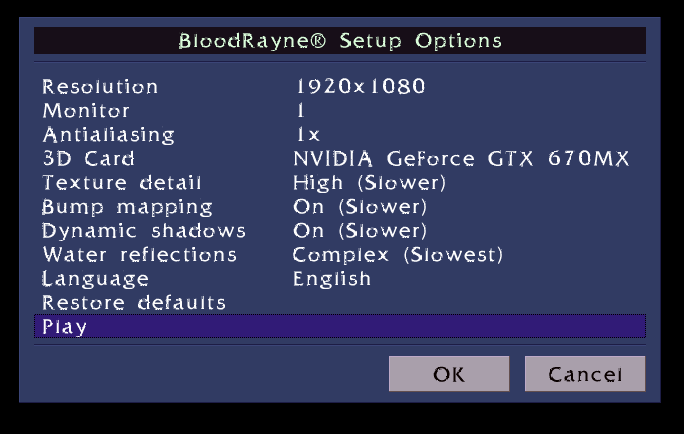Select the Resolution setting label

(100, 87)
